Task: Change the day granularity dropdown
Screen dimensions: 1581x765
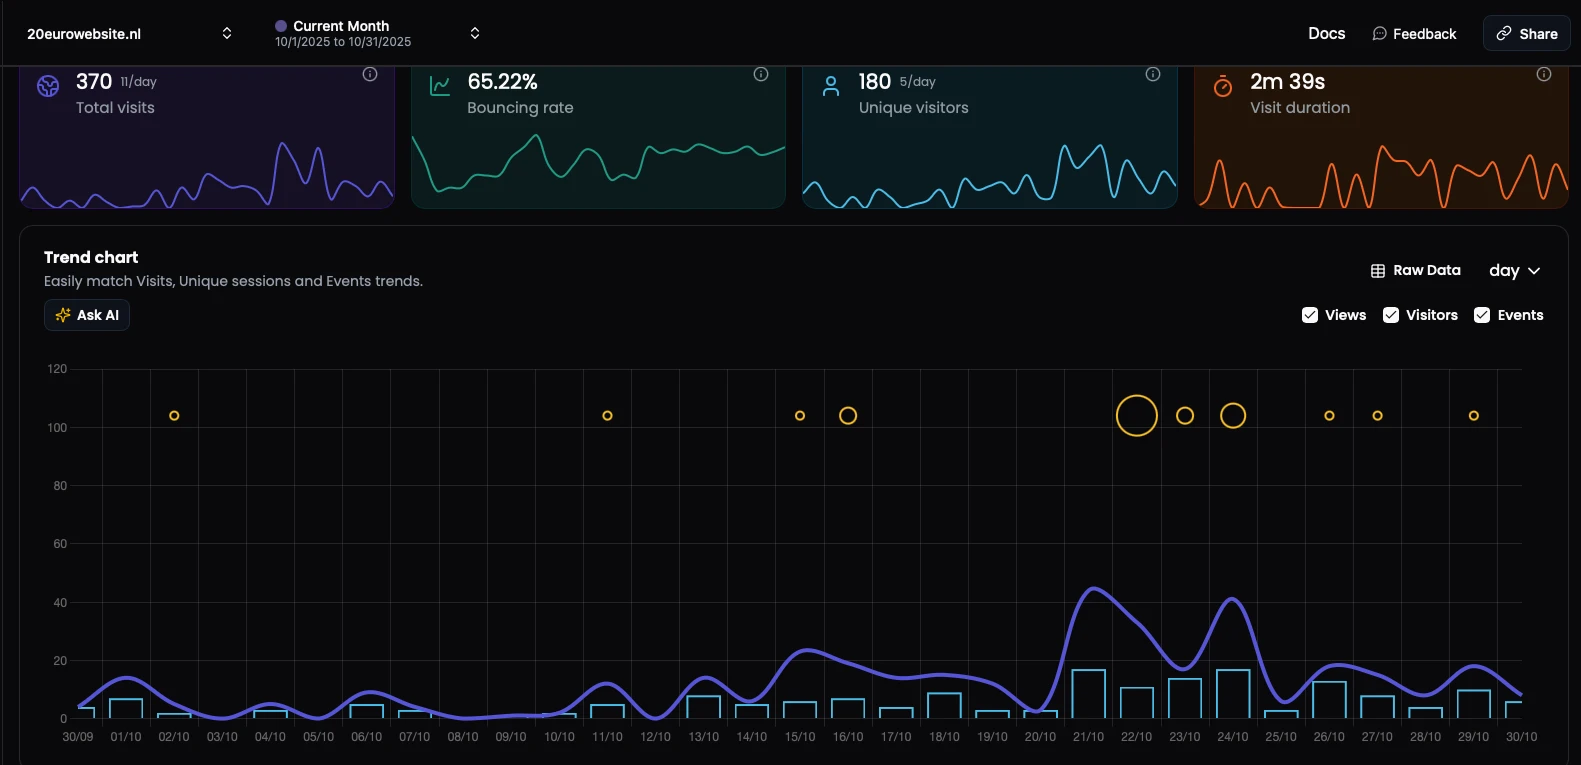Action: [1514, 271]
